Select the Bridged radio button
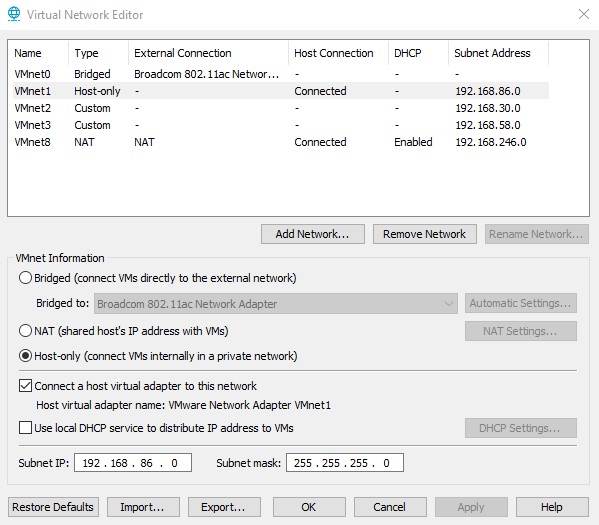Screen dimensions: 599x525 (25, 278)
